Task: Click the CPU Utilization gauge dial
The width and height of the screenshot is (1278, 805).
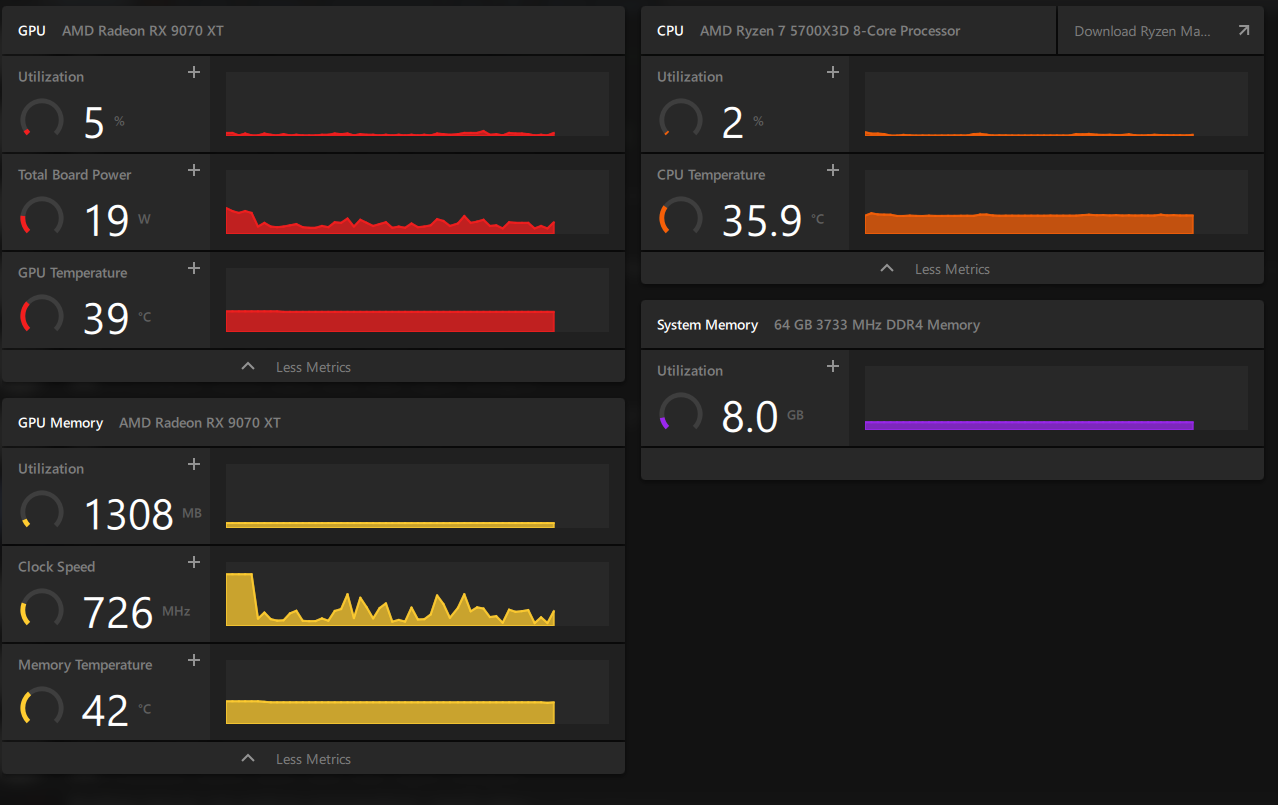Action: pos(681,118)
